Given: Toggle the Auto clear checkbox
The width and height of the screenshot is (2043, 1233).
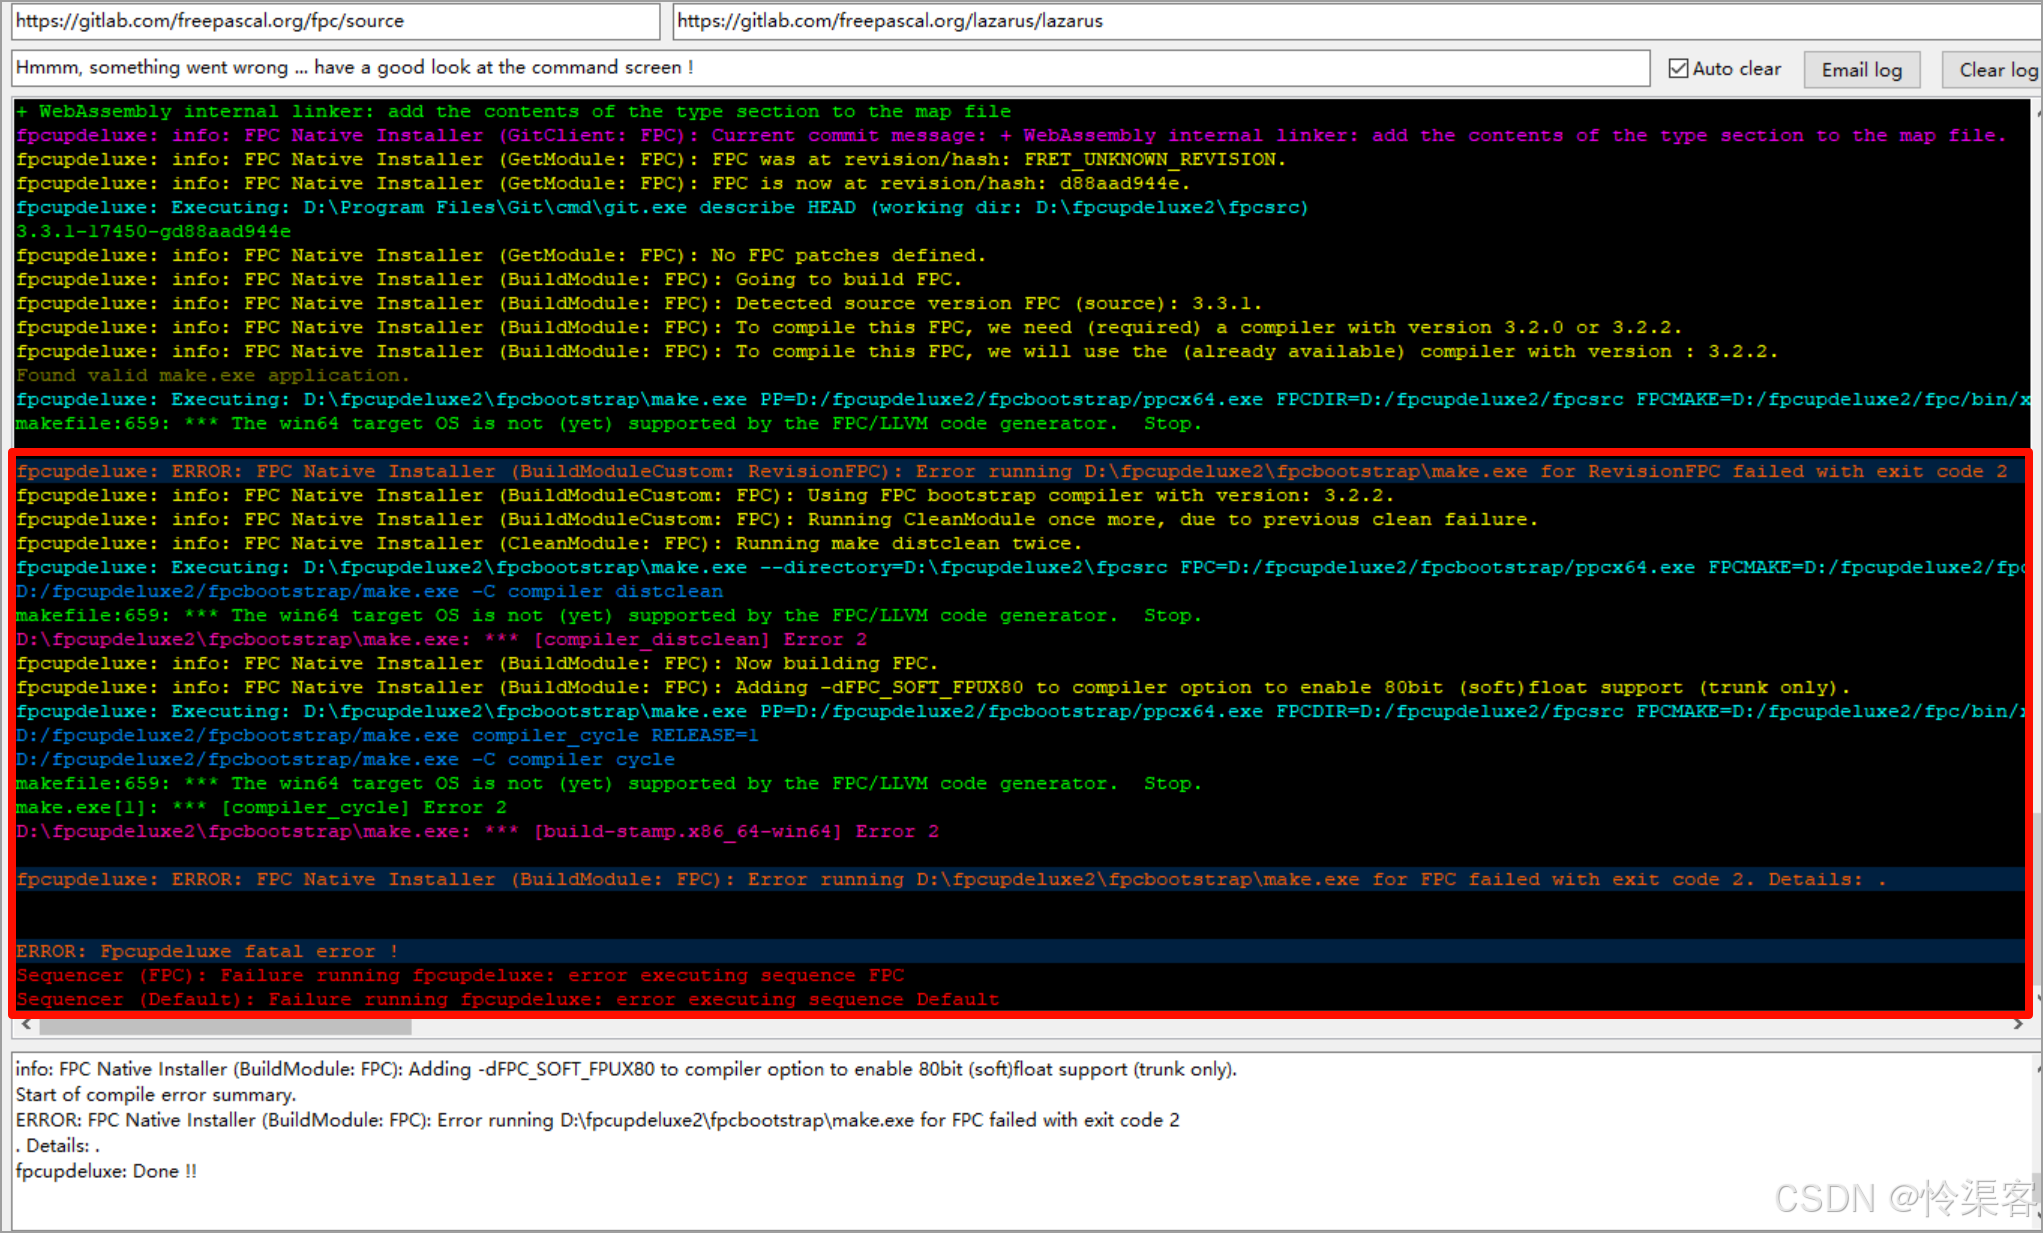Looking at the screenshot, I should click(1678, 69).
